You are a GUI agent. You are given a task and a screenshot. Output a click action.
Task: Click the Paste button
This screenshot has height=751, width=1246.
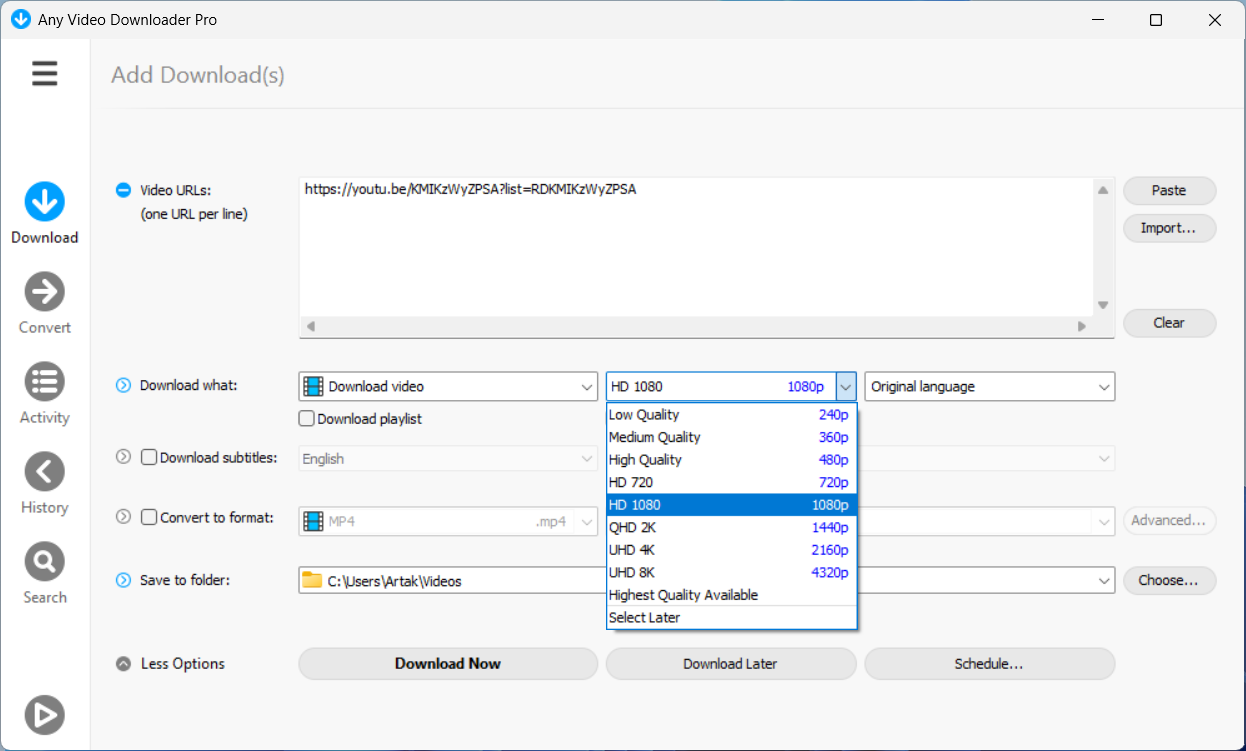click(1169, 191)
